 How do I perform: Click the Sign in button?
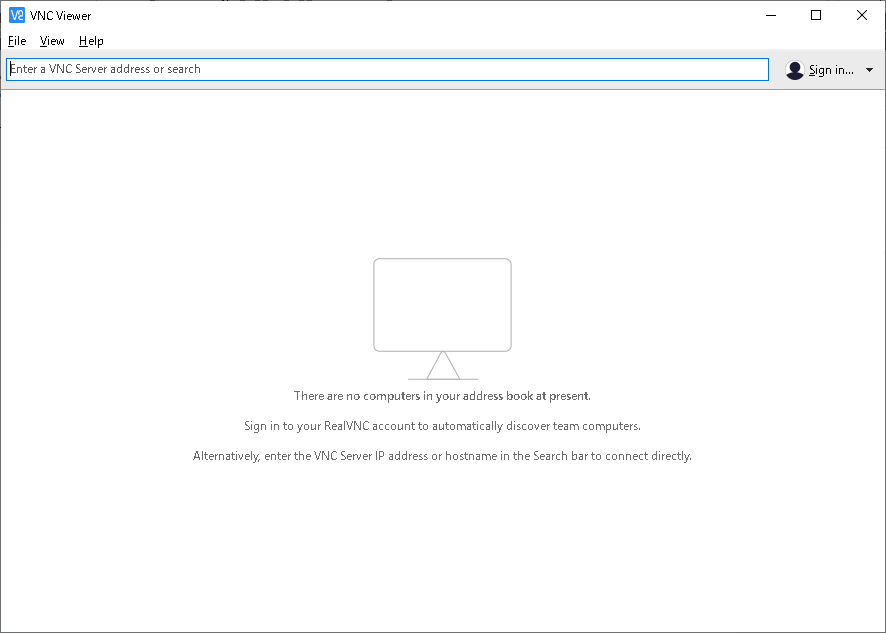(831, 70)
